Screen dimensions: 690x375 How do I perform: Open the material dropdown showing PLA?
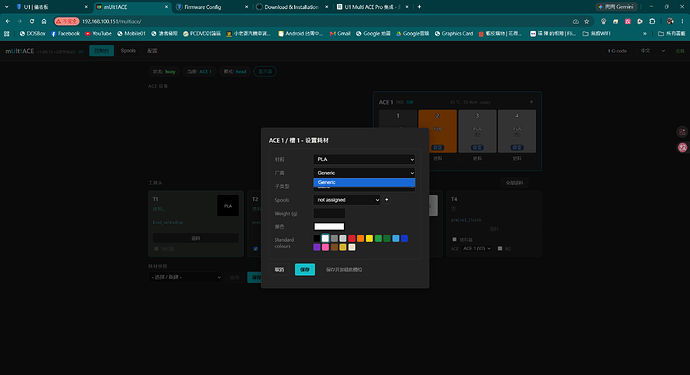(364, 159)
